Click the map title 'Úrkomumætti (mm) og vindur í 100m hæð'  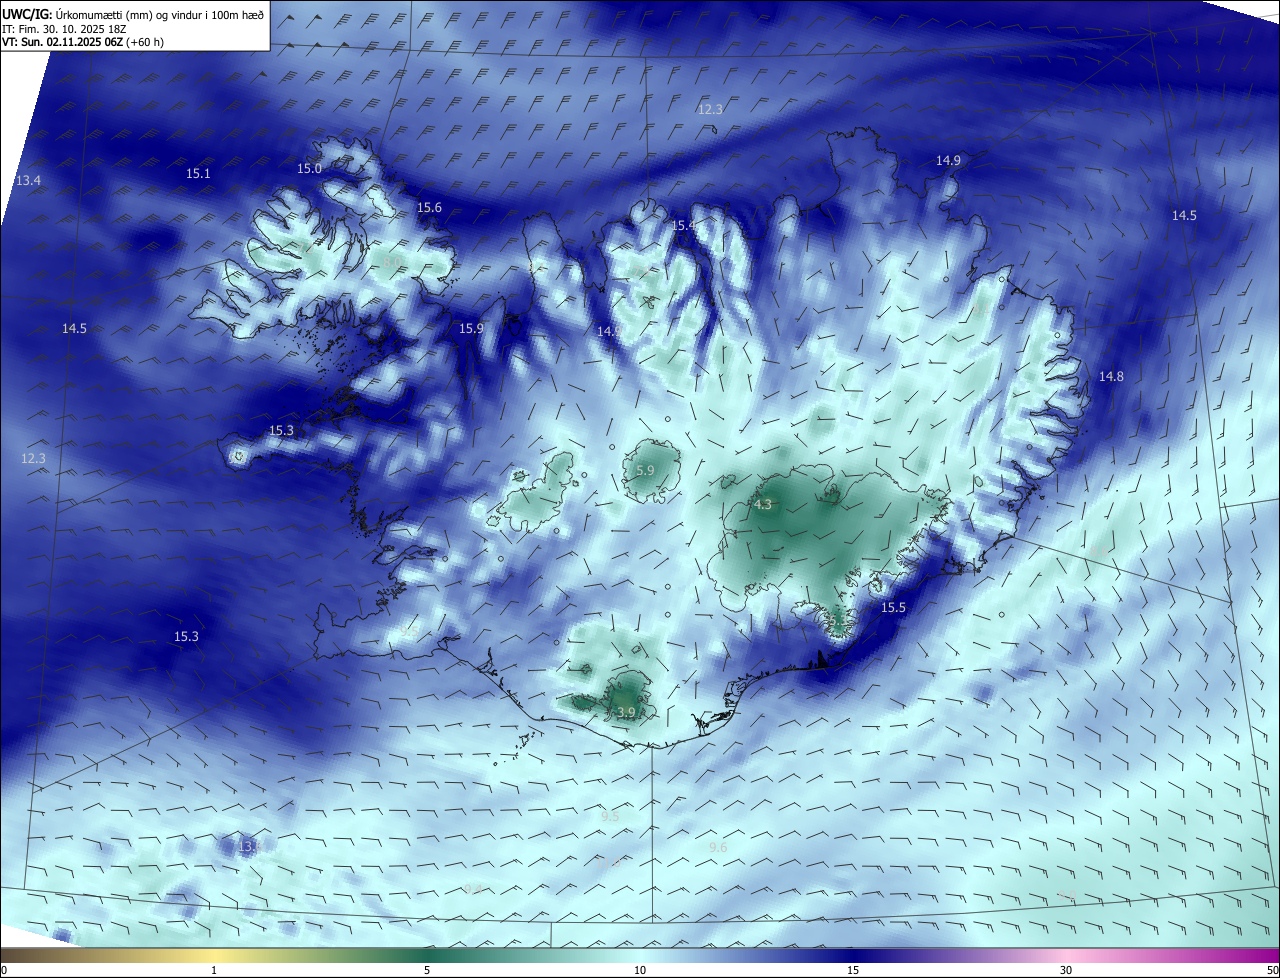click(x=160, y=14)
